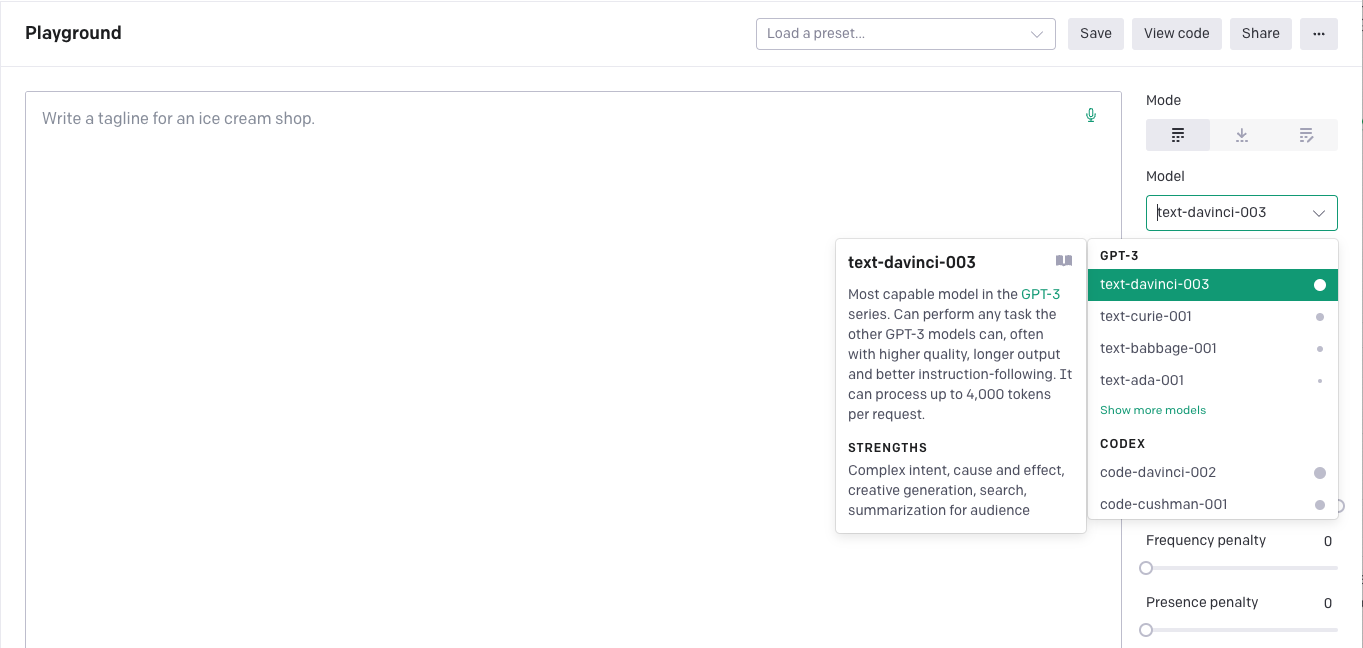Image resolution: width=1363 pixels, height=648 pixels.
Task: Click the View code button
Action: pyautogui.click(x=1176, y=33)
